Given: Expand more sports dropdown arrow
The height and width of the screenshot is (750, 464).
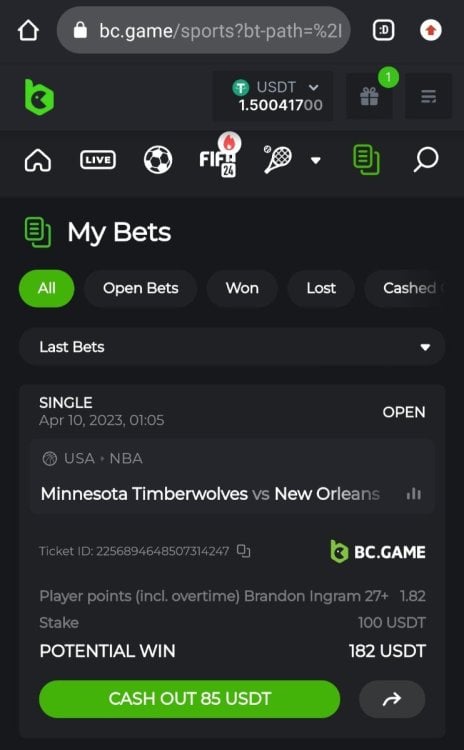Looking at the screenshot, I should (316, 160).
